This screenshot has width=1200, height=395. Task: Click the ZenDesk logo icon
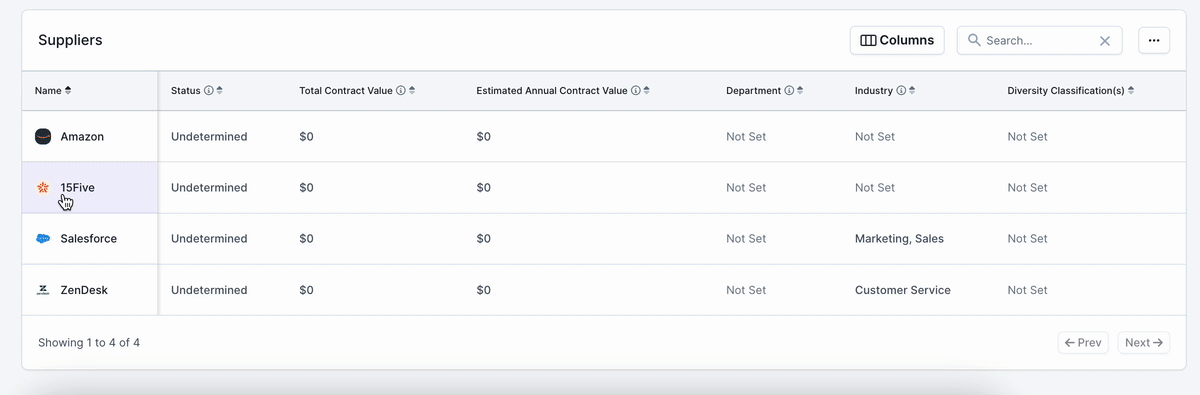tap(43, 290)
